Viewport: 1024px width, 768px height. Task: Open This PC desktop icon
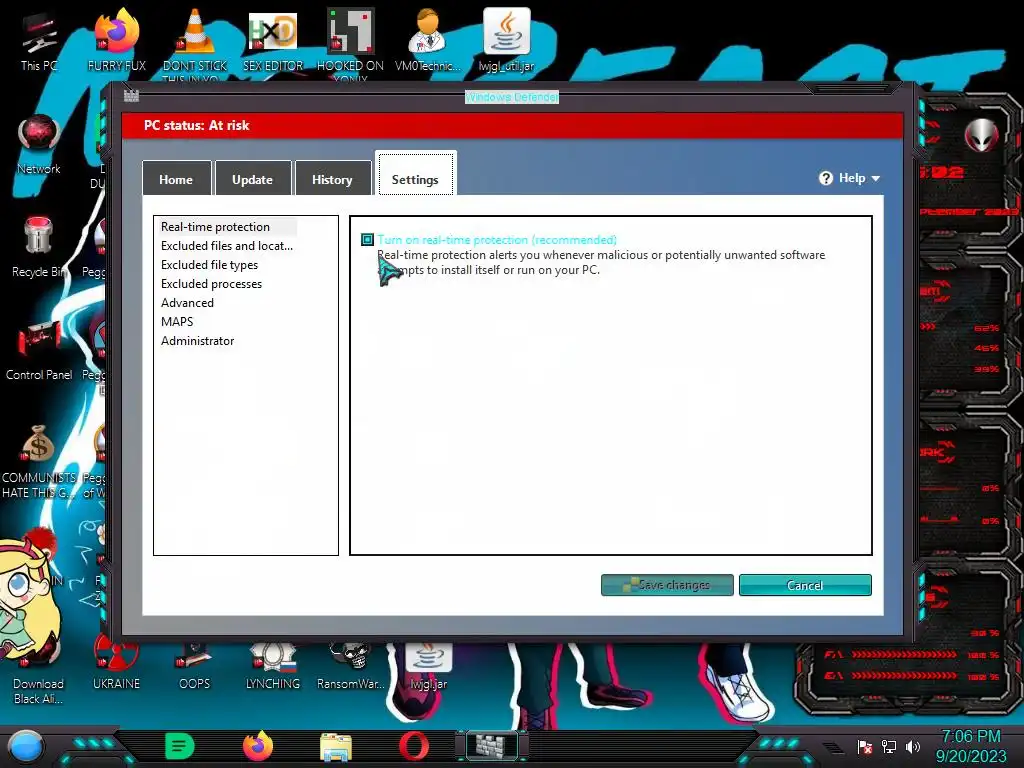pyautogui.click(x=39, y=40)
